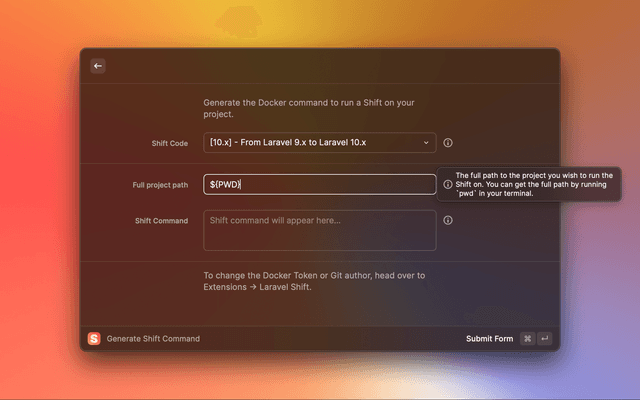Click the Shift Command label
The width and height of the screenshot is (640, 400).
(161, 221)
